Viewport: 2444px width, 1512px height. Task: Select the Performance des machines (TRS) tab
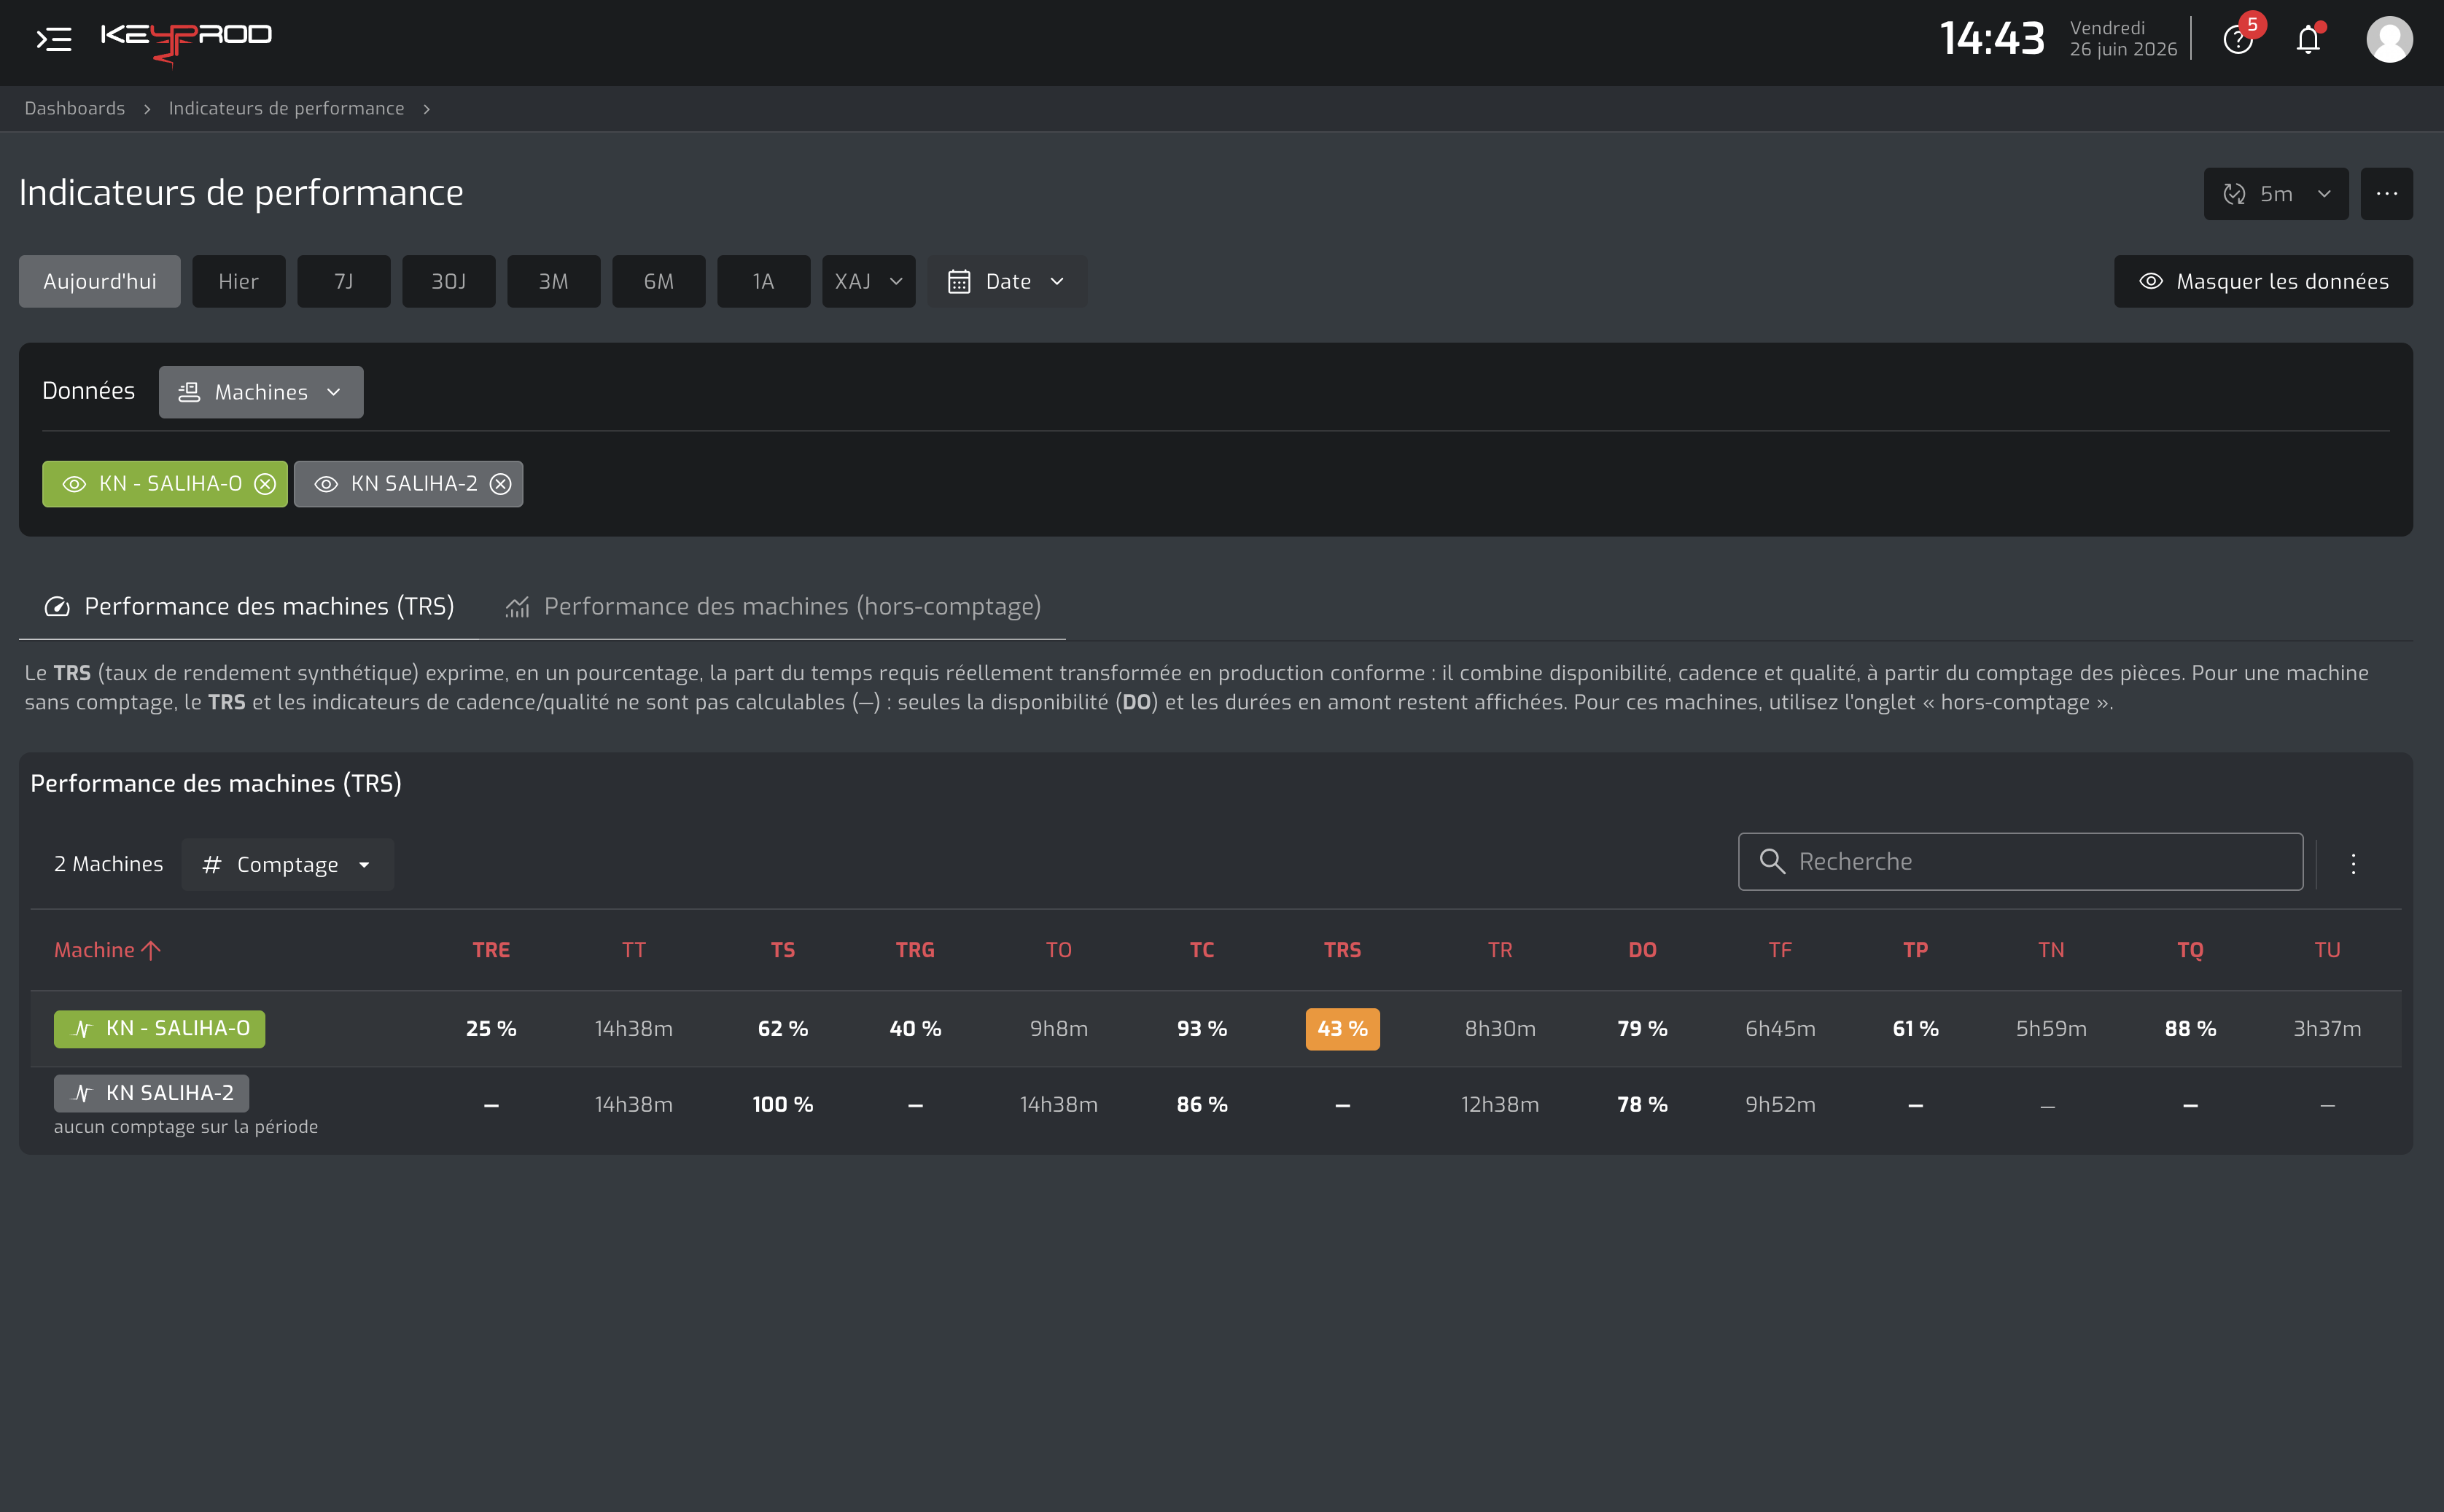248,607
